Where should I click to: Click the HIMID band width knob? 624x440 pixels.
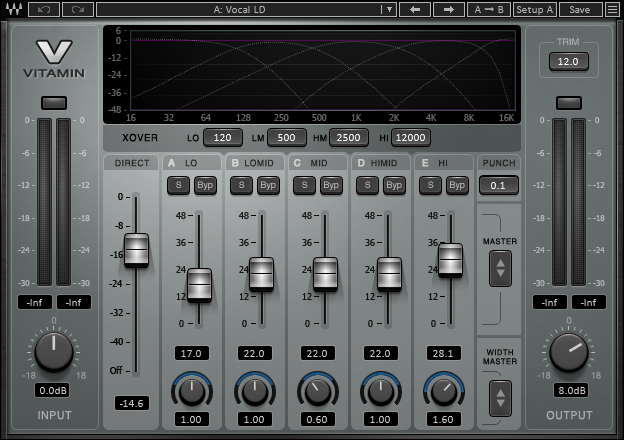pos(380,391)
